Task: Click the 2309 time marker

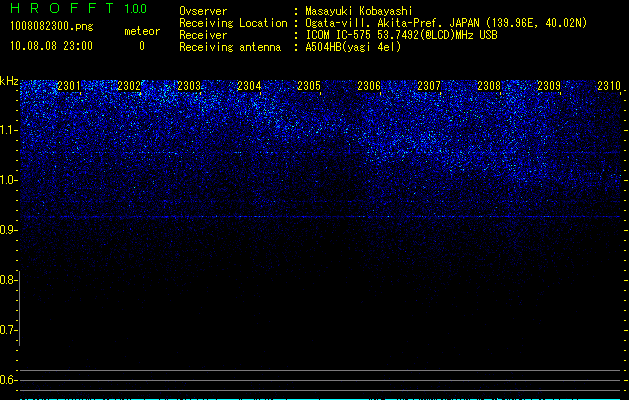Action: pyautogui.click(x=549, y=86)
